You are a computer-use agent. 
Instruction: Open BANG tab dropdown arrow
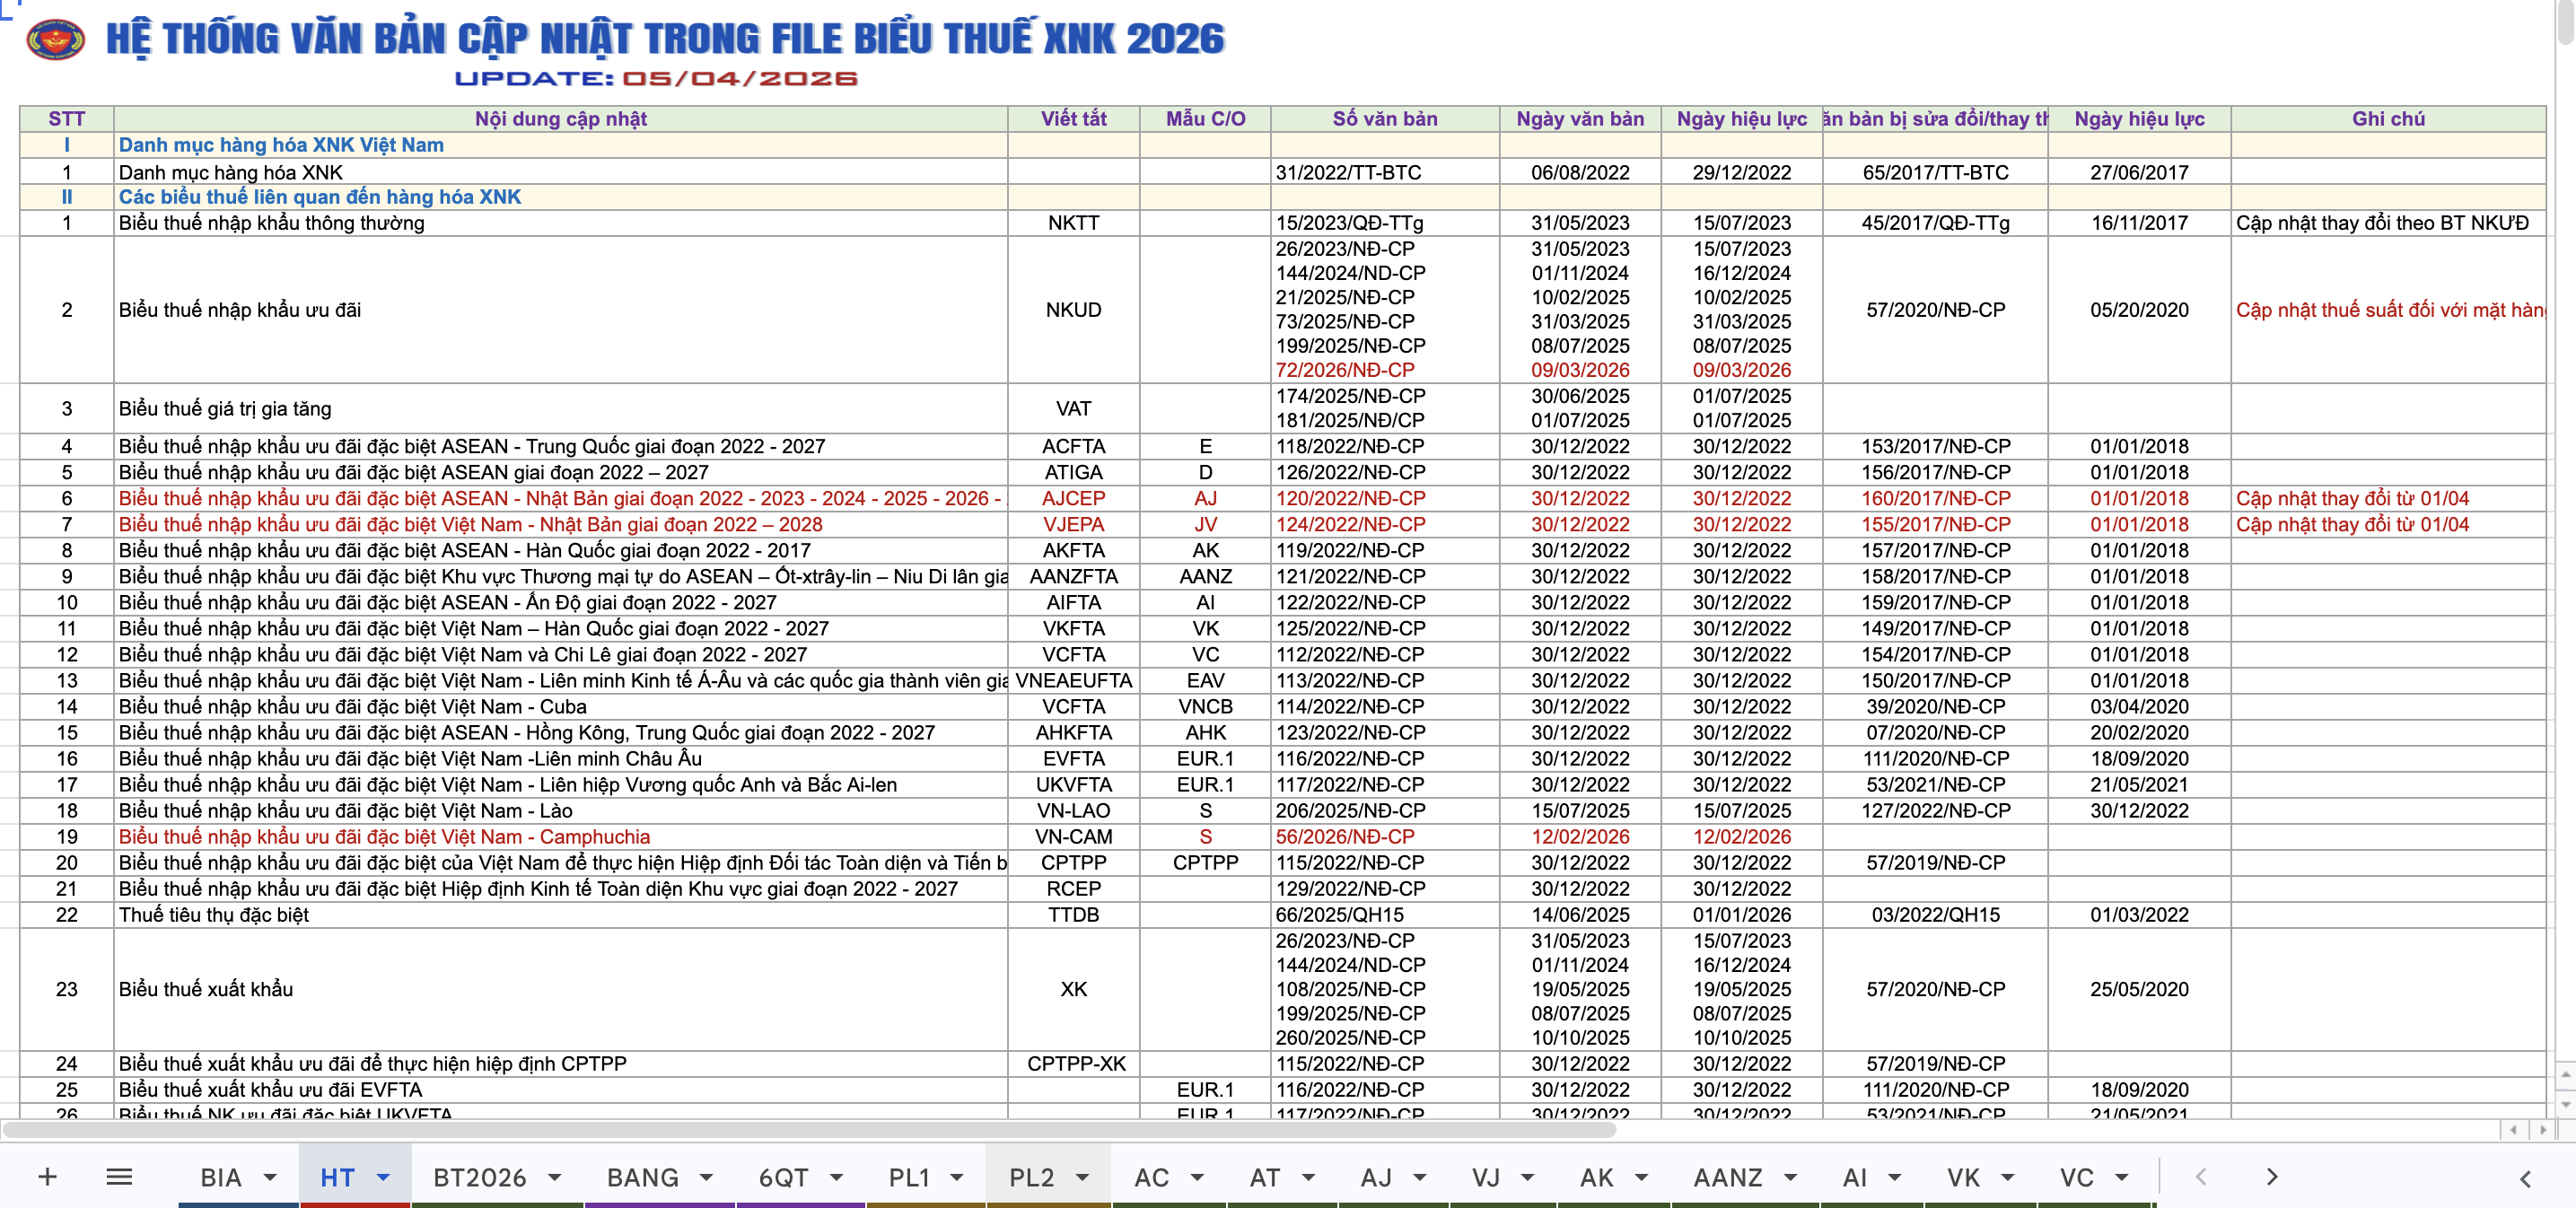tap(706, 1177)
